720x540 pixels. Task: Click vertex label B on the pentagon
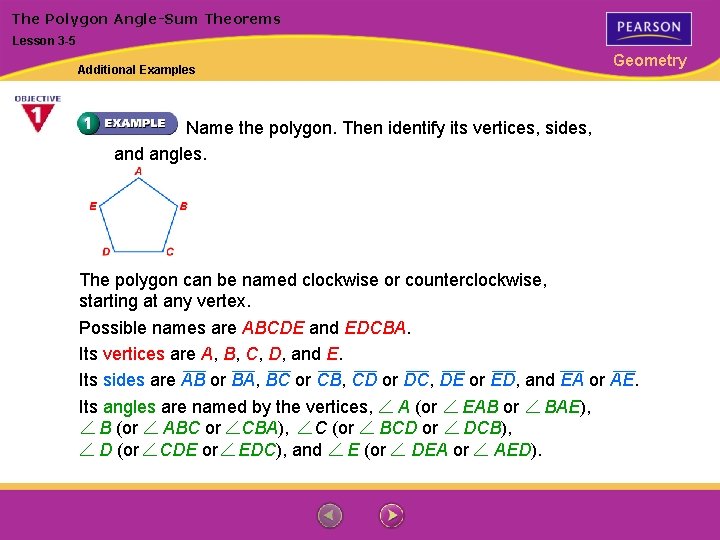point(184,206)
